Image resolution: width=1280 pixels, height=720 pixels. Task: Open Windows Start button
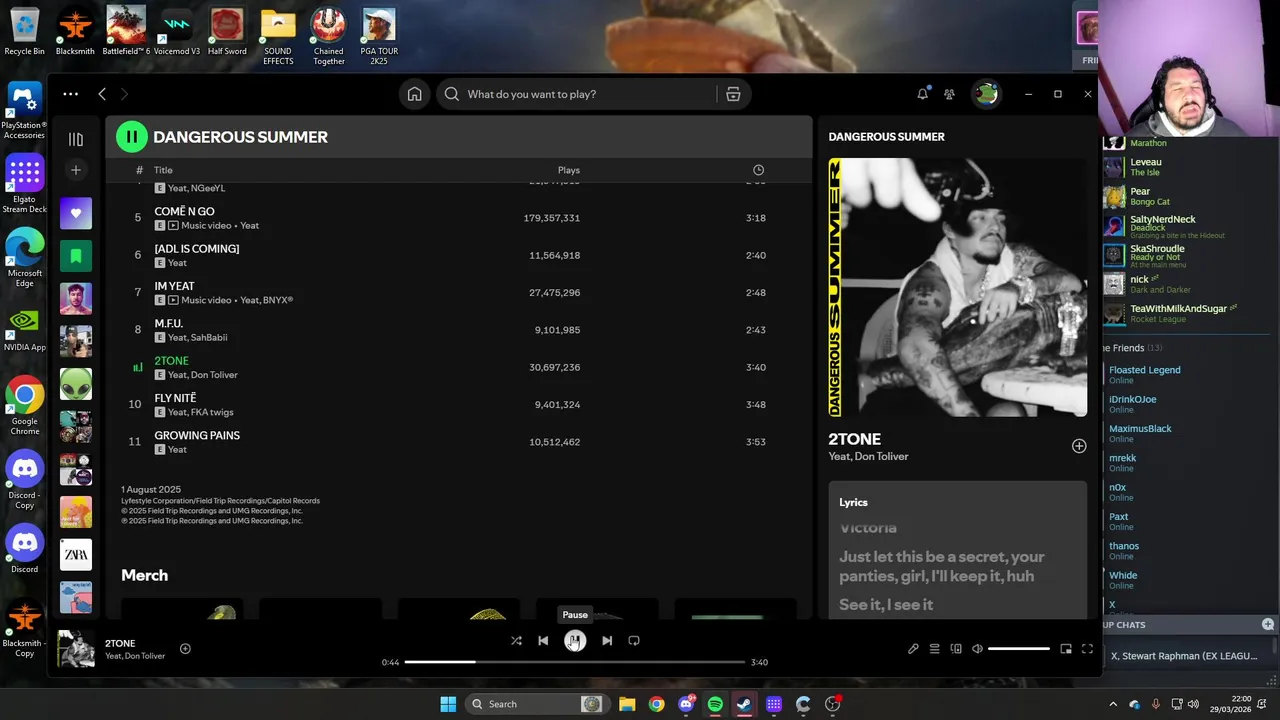448,704
